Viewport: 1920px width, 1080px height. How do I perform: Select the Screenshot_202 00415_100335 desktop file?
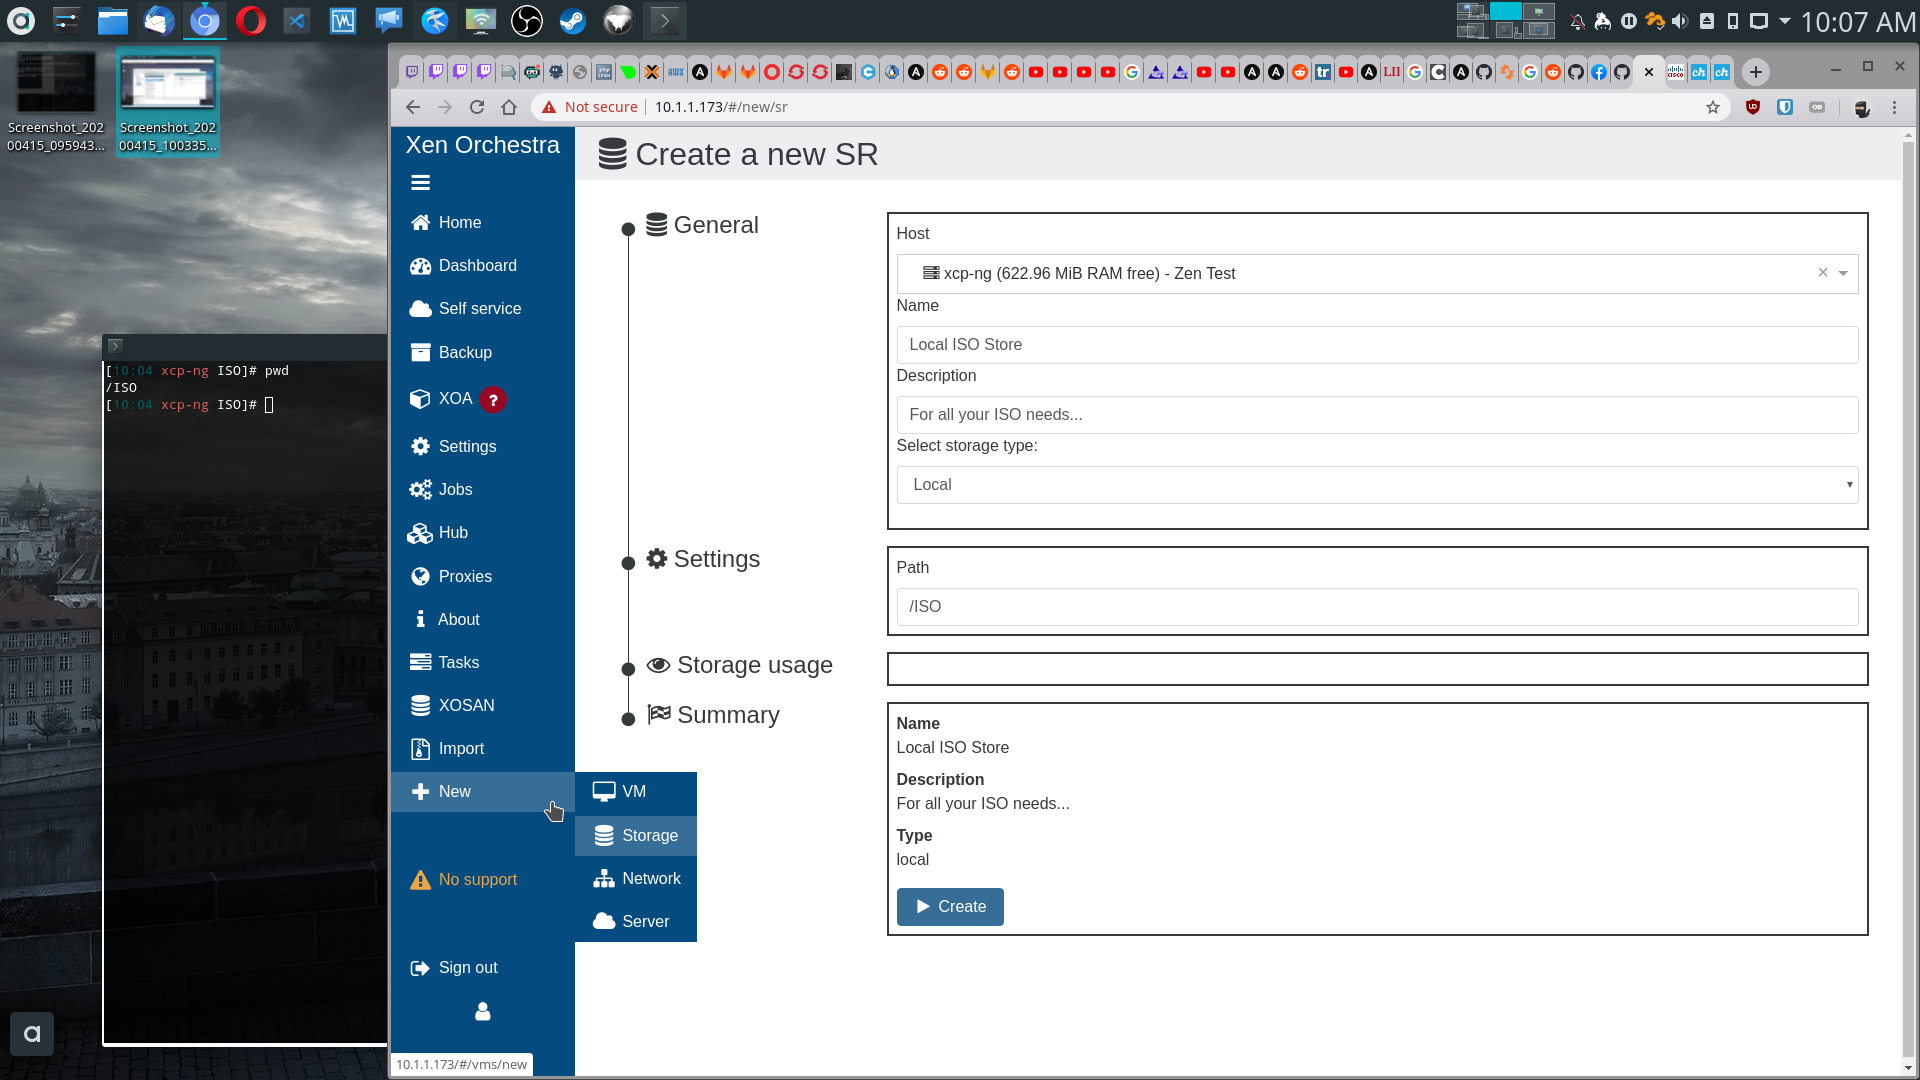pos(168,102)
